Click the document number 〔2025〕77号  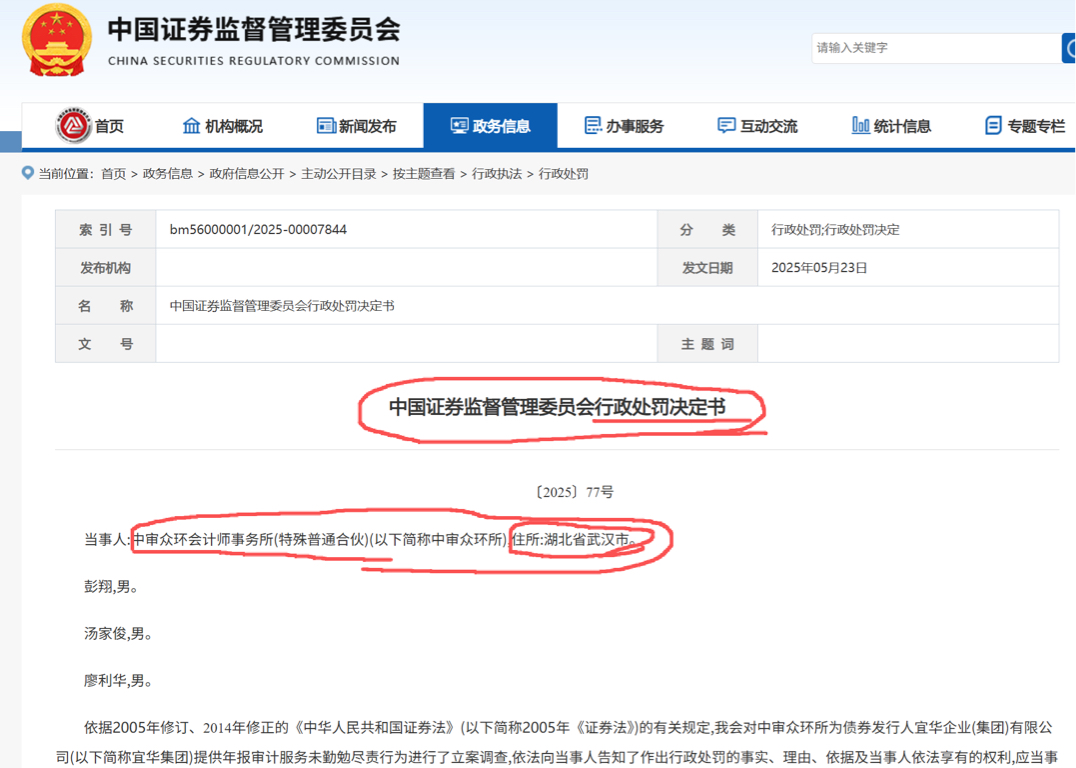tap(574, 492)
